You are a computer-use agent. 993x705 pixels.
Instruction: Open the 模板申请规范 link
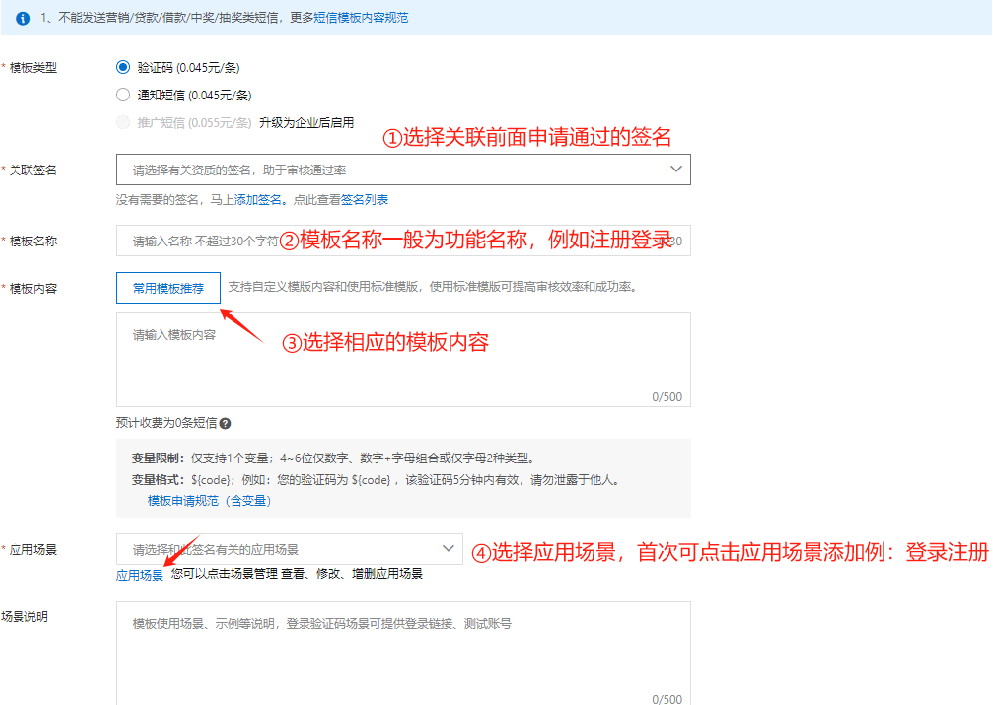click(x=183, y=500)
